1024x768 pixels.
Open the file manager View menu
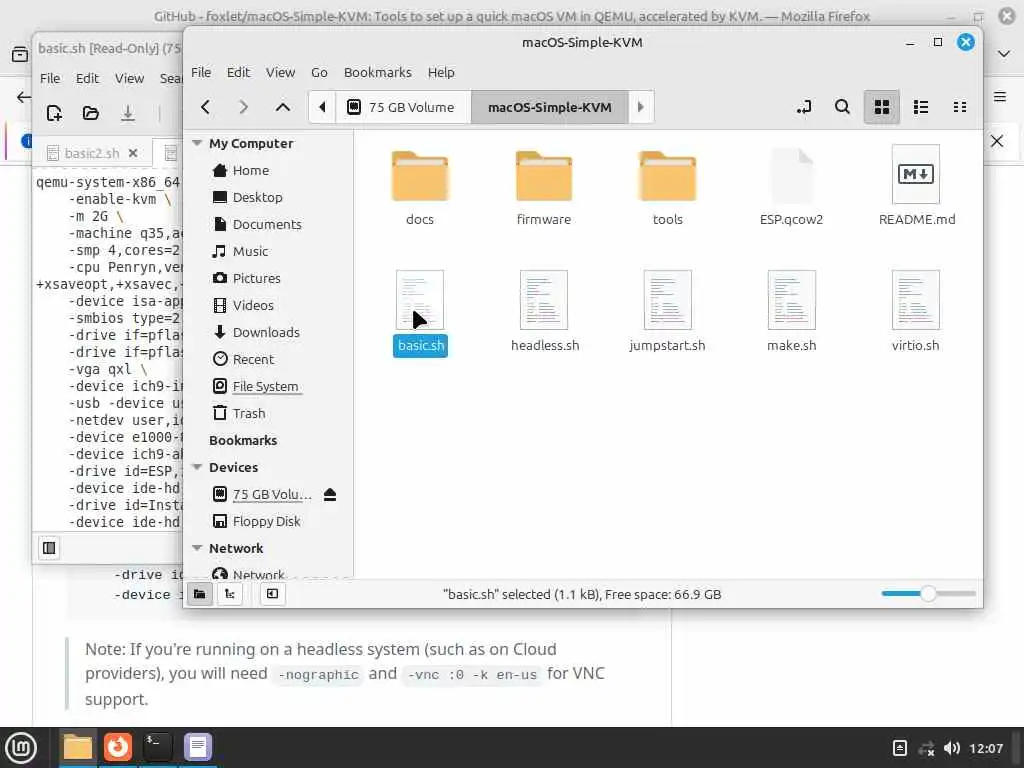coord(280,72)
